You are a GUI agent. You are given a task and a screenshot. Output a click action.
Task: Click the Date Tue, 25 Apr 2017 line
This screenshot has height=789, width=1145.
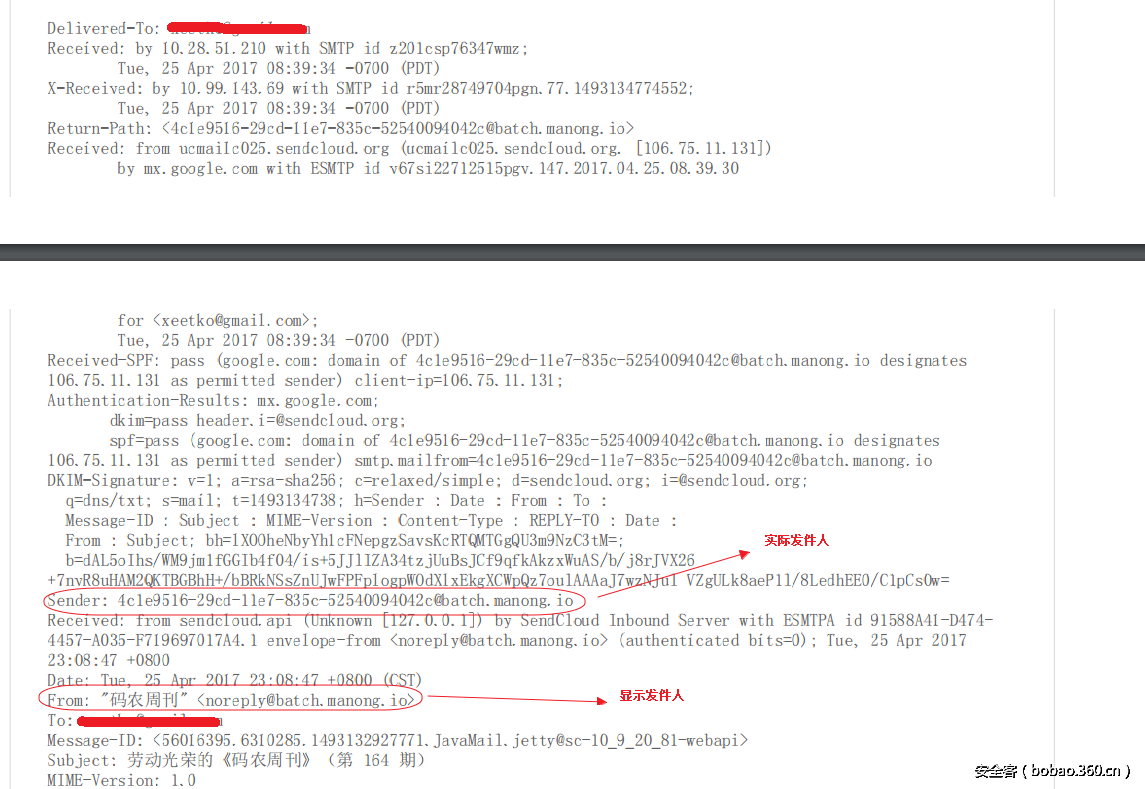234,680
